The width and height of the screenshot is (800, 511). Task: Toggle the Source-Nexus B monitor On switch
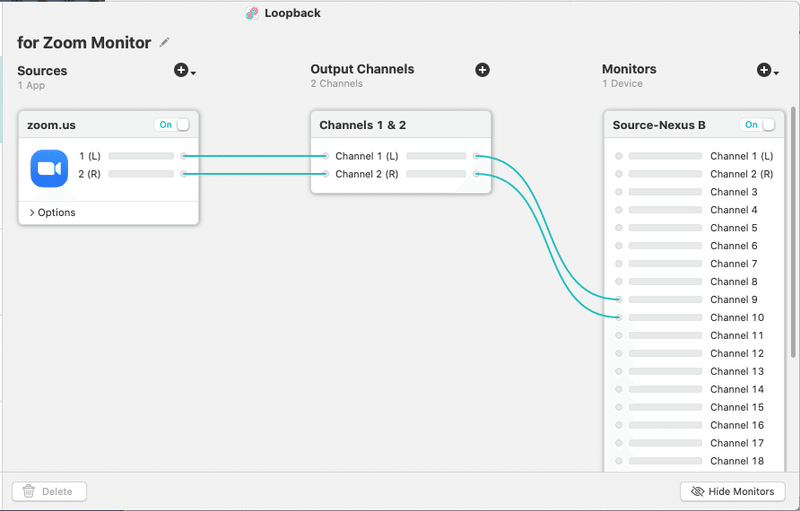tap(758, 125)
